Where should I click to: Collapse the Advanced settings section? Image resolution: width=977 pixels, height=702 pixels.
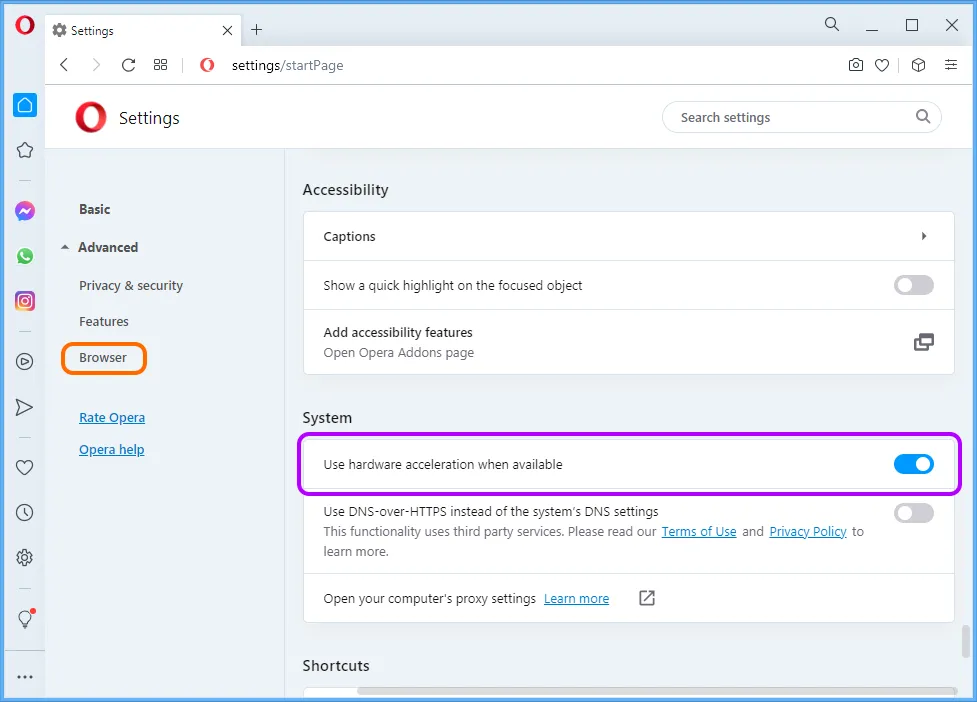pyautogui.click(x=100, y=247)
